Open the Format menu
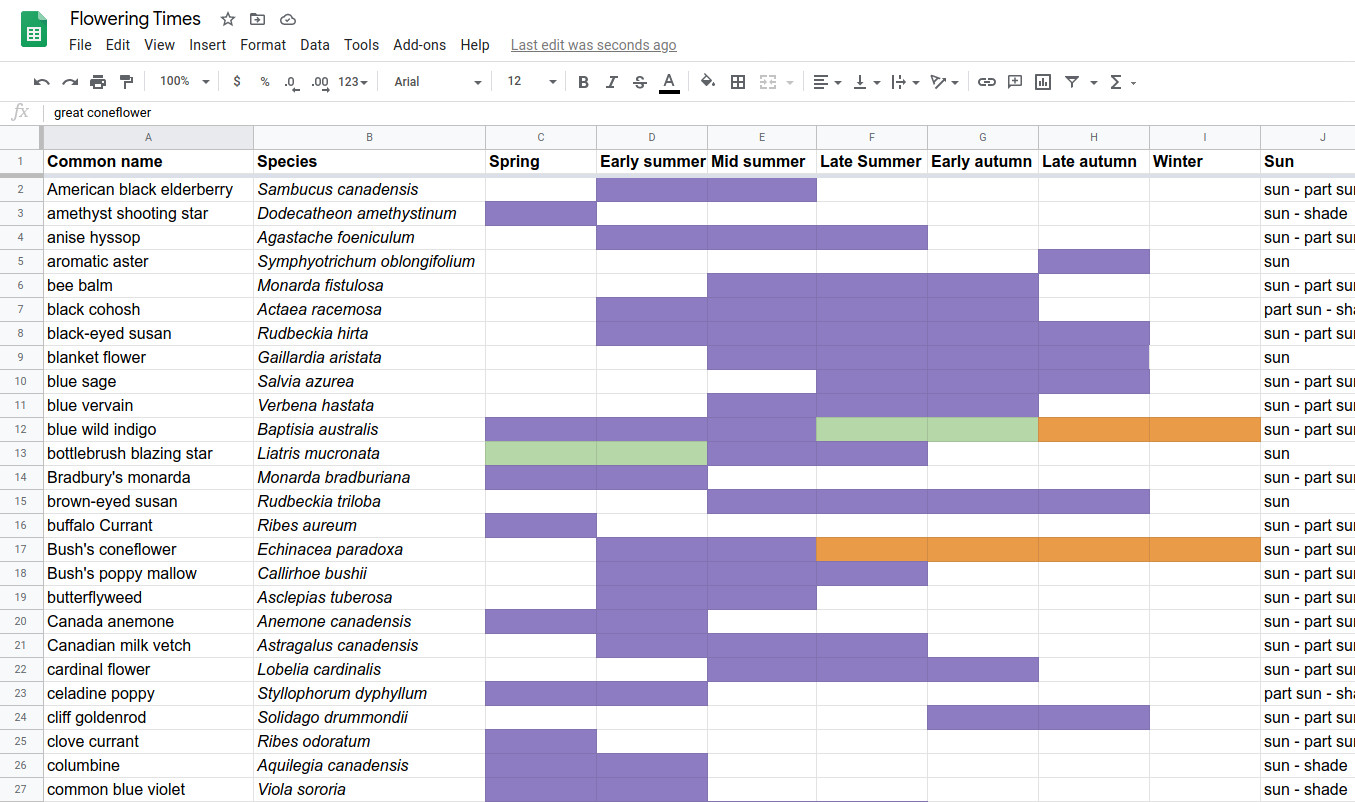This screenshot has width=1355, height=802. [263, 45]
